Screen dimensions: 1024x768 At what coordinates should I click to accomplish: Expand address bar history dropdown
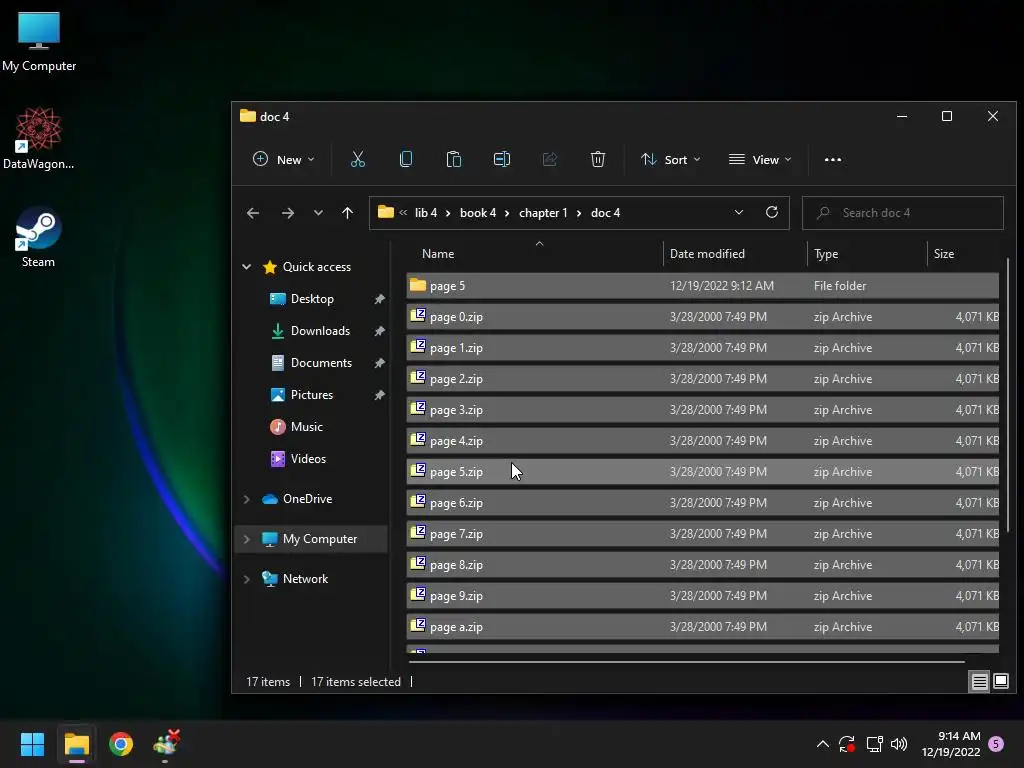coord(739,212)
